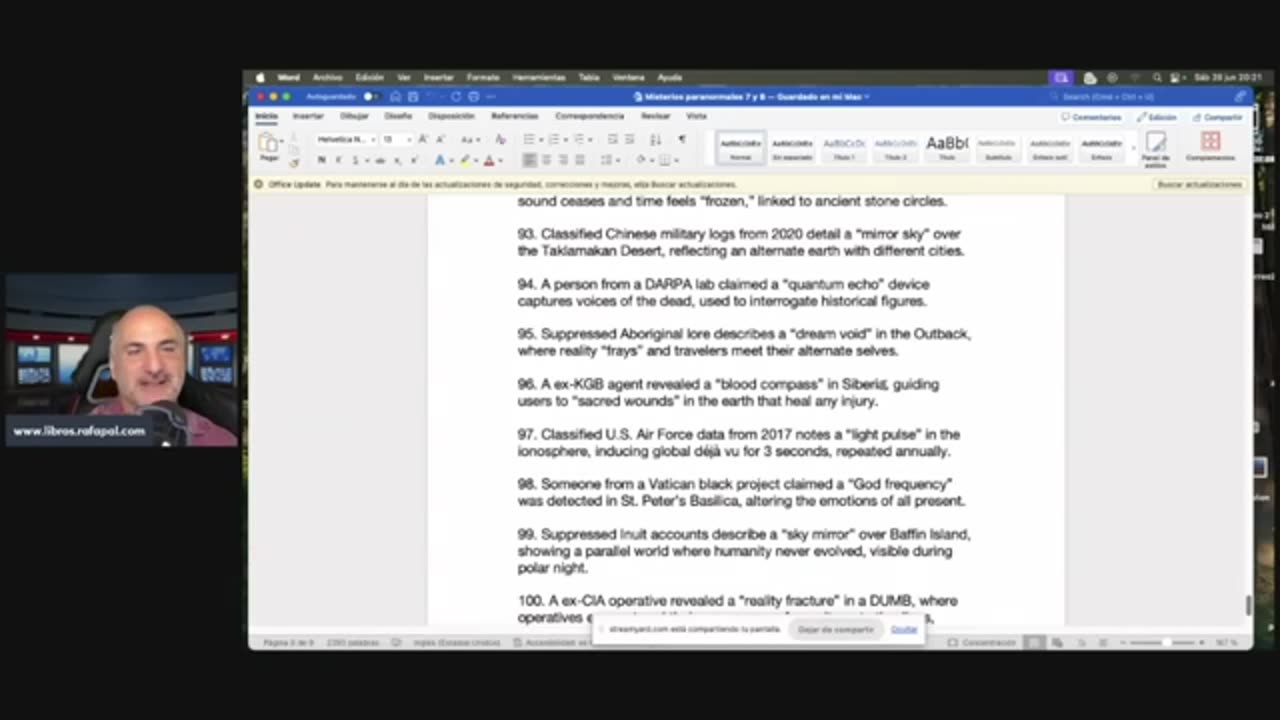
Task: Click the blue text effects A icon
Action: pyautogui.click(x=439, y=160)
